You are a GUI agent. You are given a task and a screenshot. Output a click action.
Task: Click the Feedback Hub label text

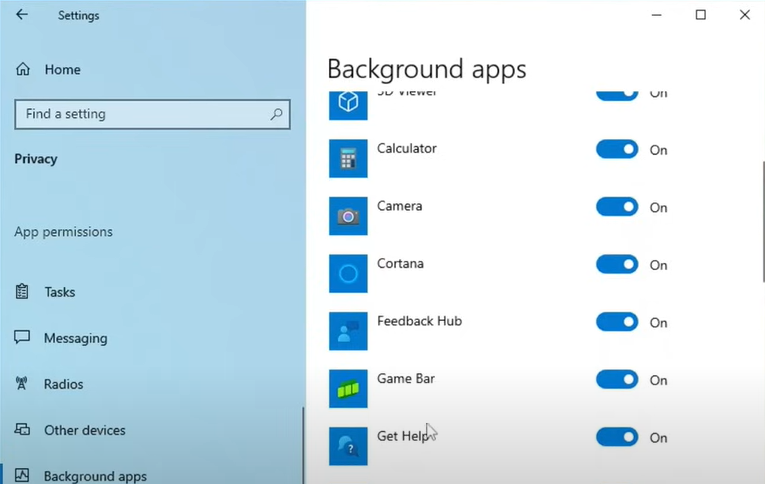(x=420, y=321)
